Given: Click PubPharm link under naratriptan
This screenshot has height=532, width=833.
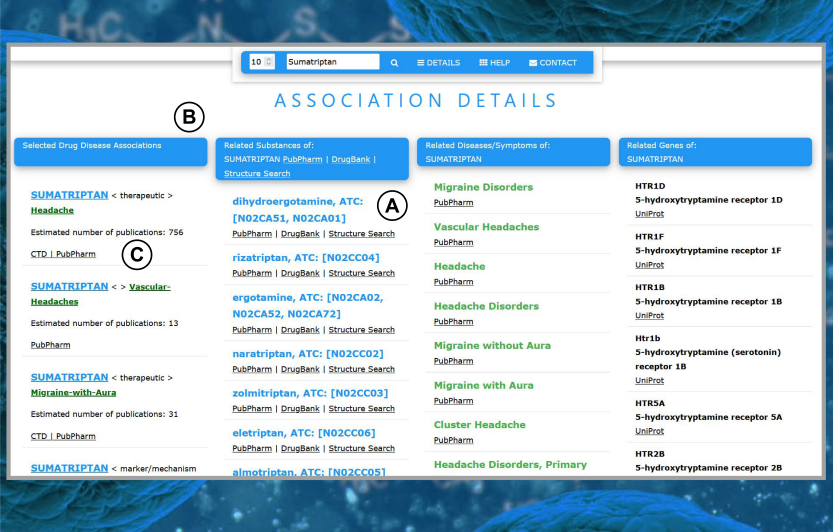Looking at the screenshot, I should [252, 369].
